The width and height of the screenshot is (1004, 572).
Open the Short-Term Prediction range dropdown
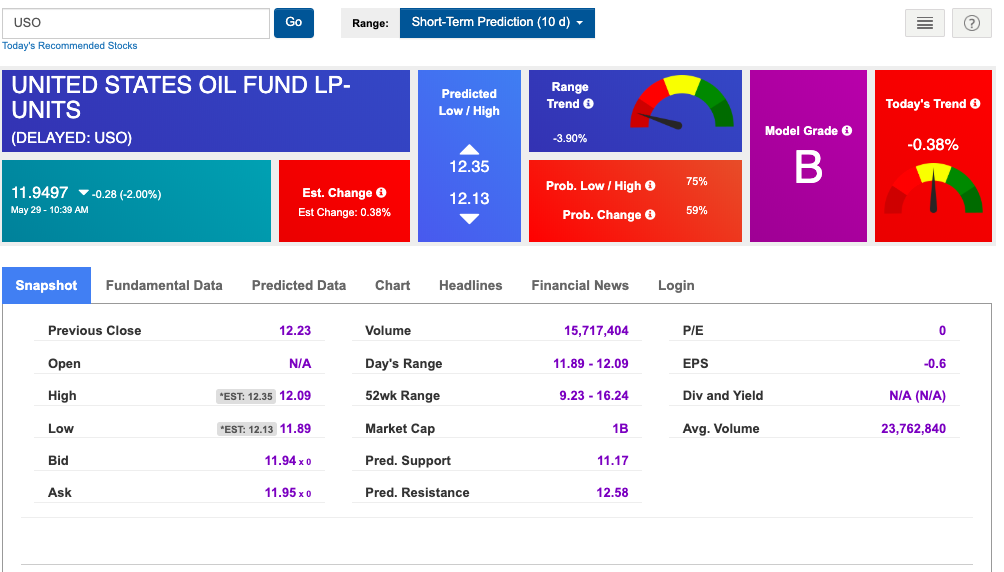point(497,22)
